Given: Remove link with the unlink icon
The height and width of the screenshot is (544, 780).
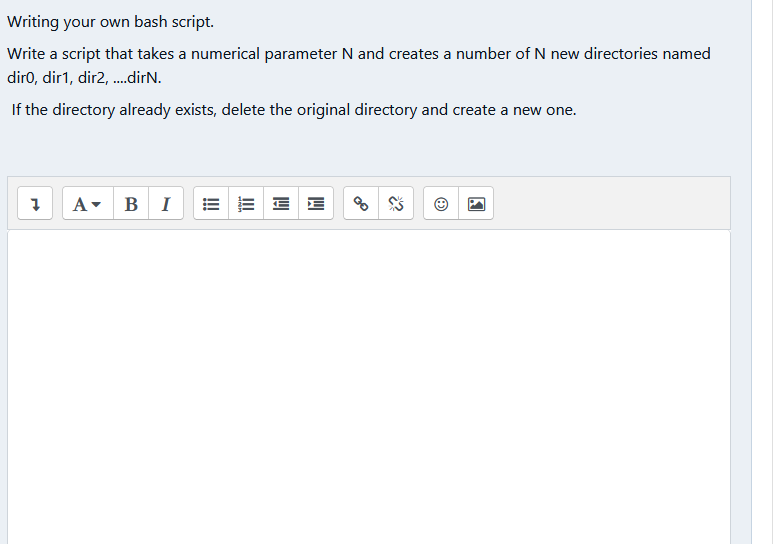Looking at the screenshot, I should pos(396,203).
